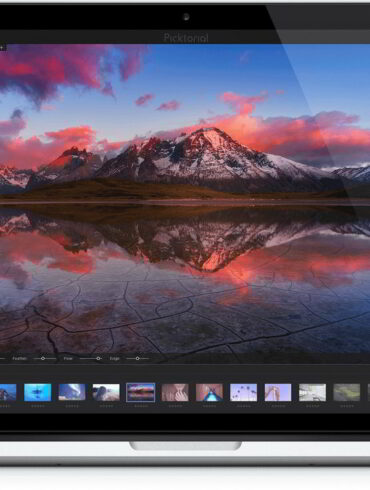Image resolution: width=370 pixels, height=490 pixels.
Task: Select the bright cyan underwater thumbnail
Action: click(x=38, y=392)
